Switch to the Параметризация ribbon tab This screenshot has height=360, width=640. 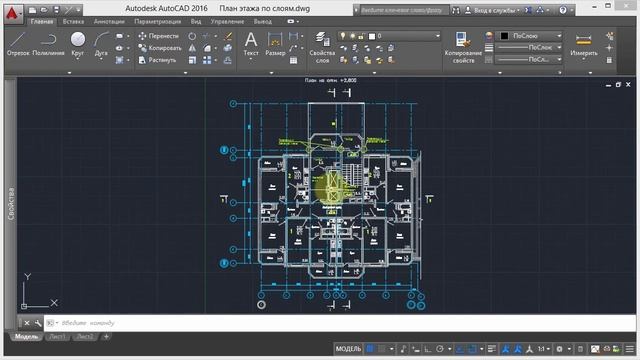click(158, 21)
